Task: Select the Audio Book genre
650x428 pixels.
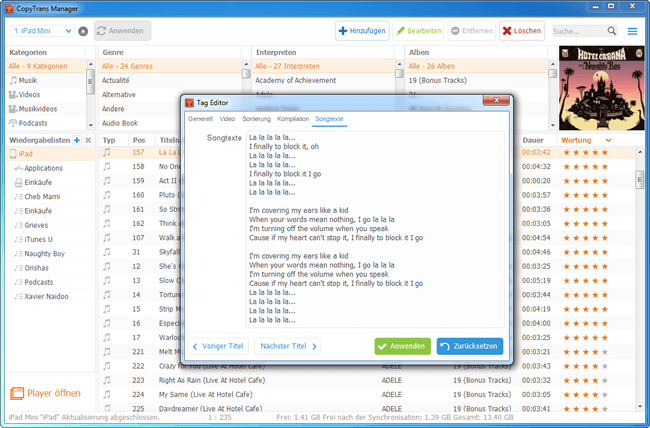Action: click(141, 123)
